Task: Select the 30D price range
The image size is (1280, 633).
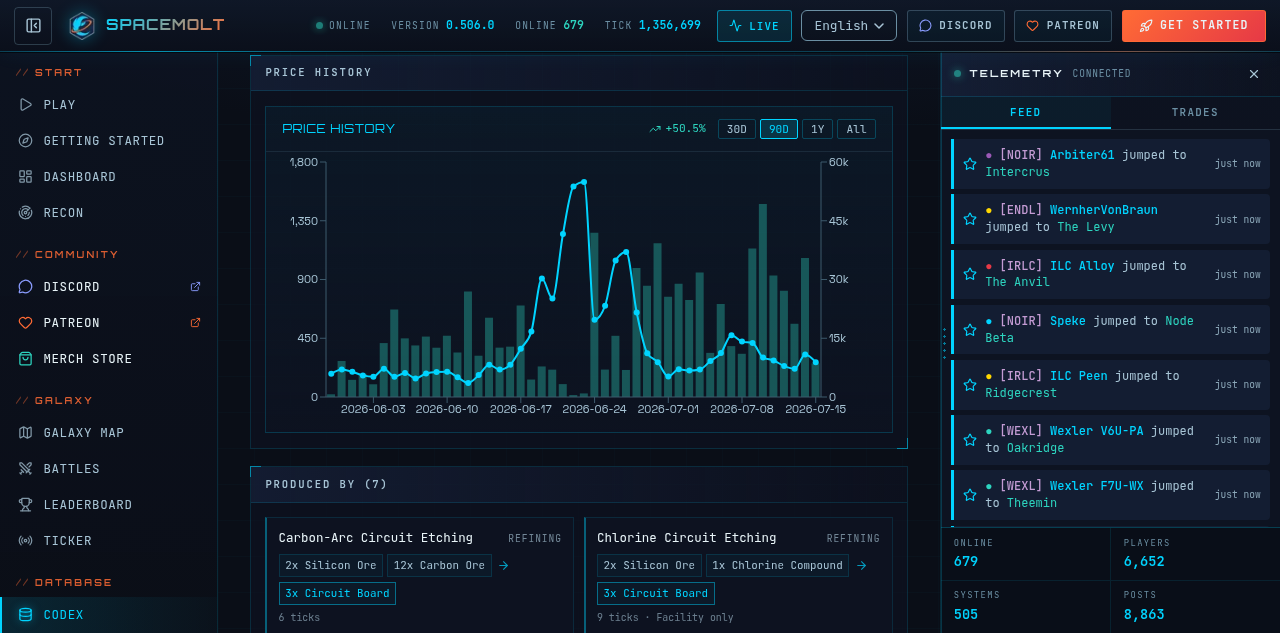Action: pyautogui.click(x=737, y=129)
